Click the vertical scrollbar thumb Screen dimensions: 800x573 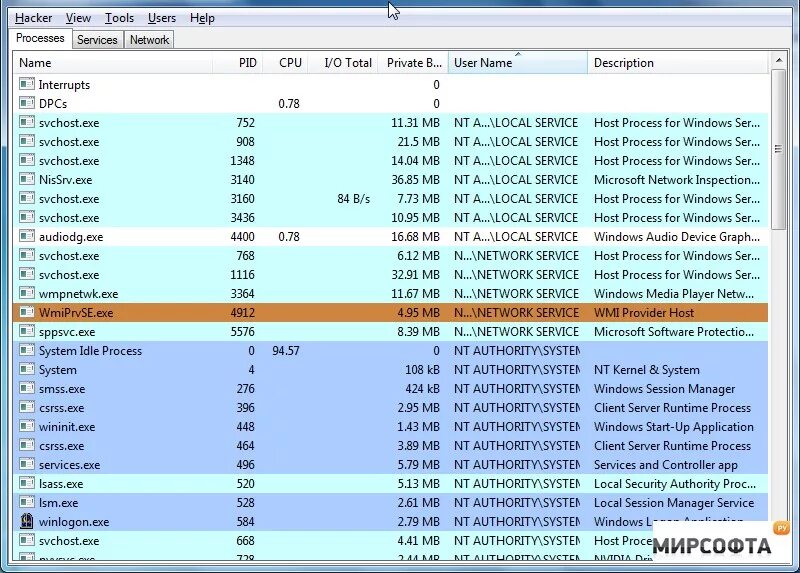pos(779,149)
